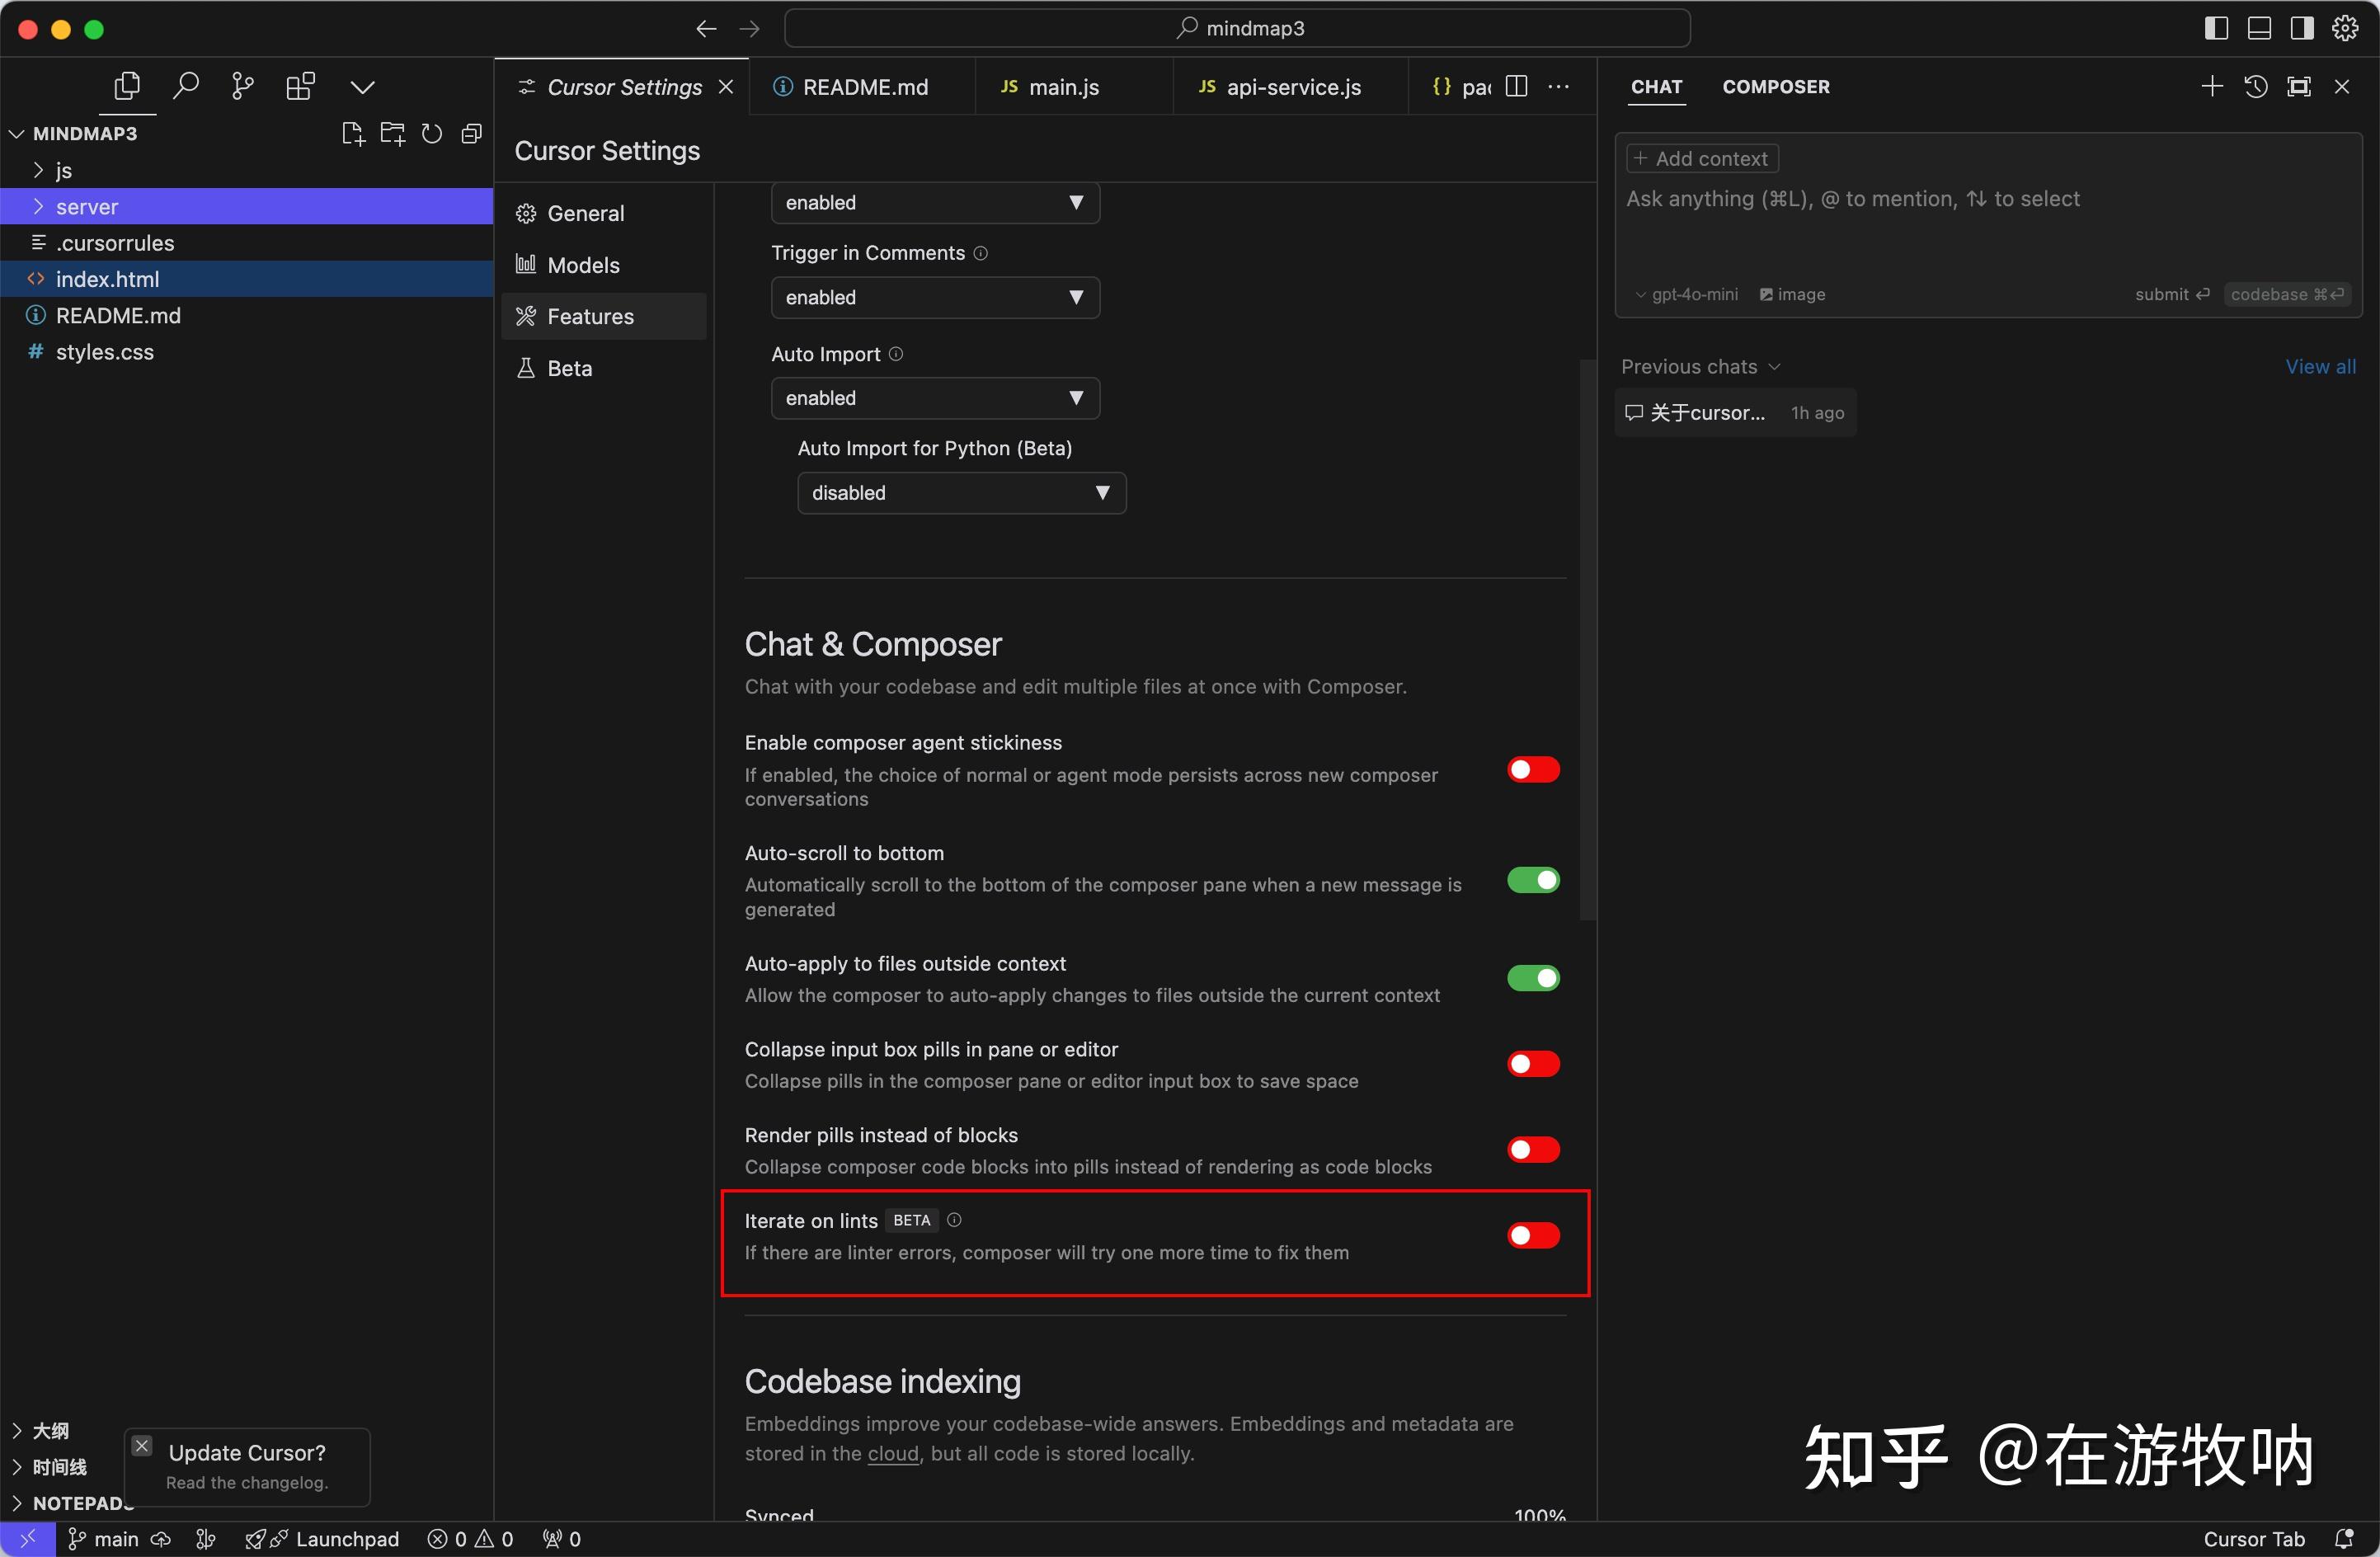Click the chat history clock icon

[x=2255, y=87]
